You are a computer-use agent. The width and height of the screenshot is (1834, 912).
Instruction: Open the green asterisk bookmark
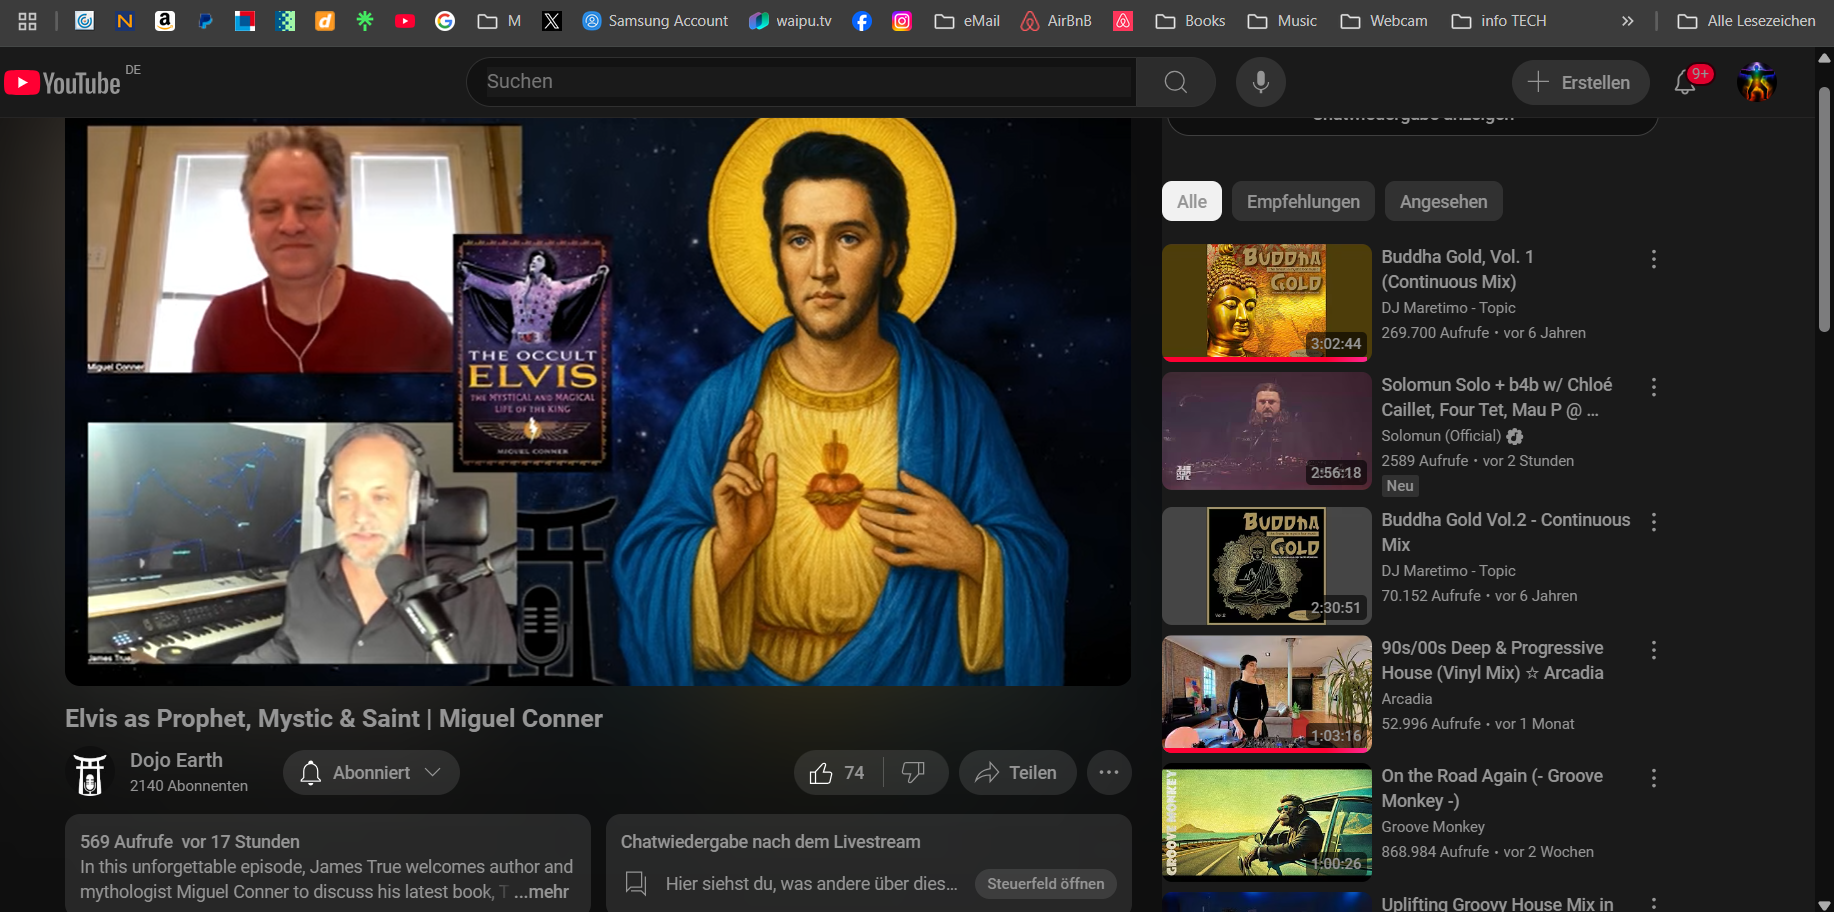[x=365, y=21]
